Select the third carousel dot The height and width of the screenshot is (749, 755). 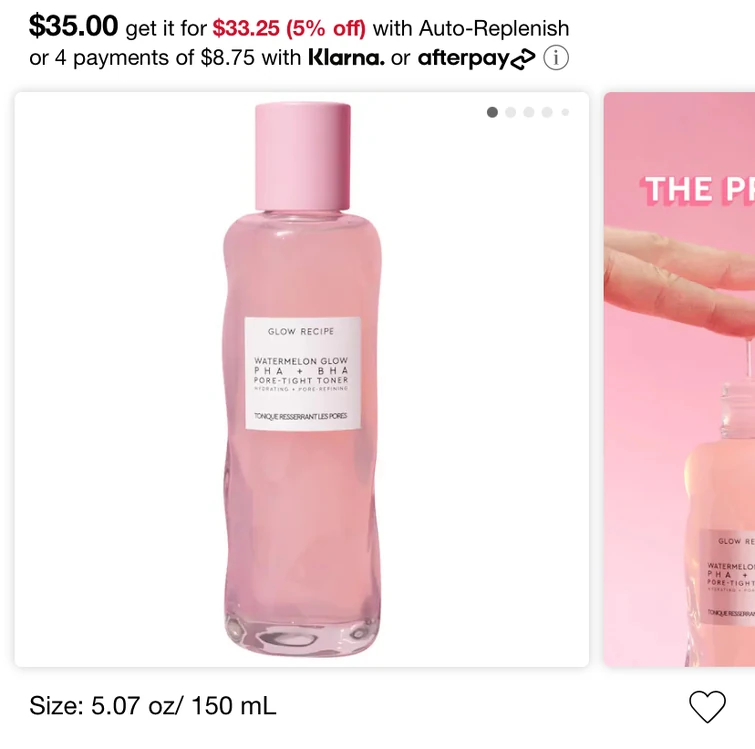point(529,112)
